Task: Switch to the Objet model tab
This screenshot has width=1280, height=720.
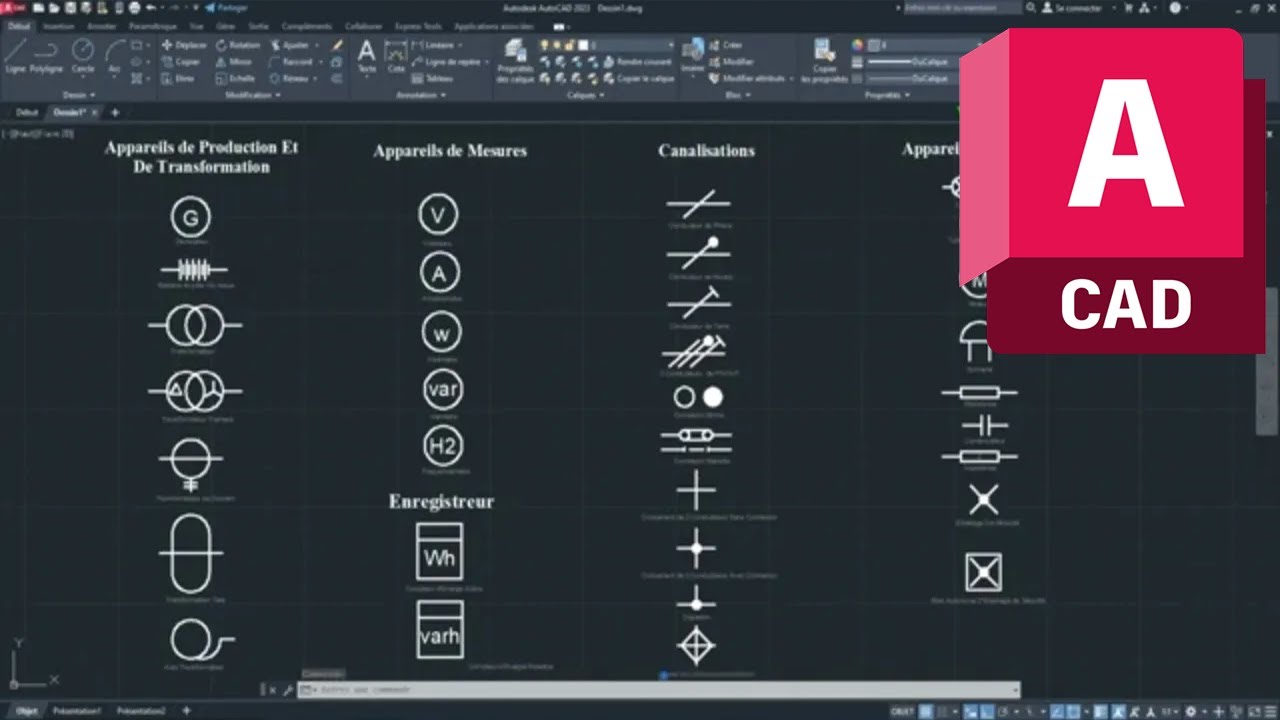Action: (x=26, y=711)
